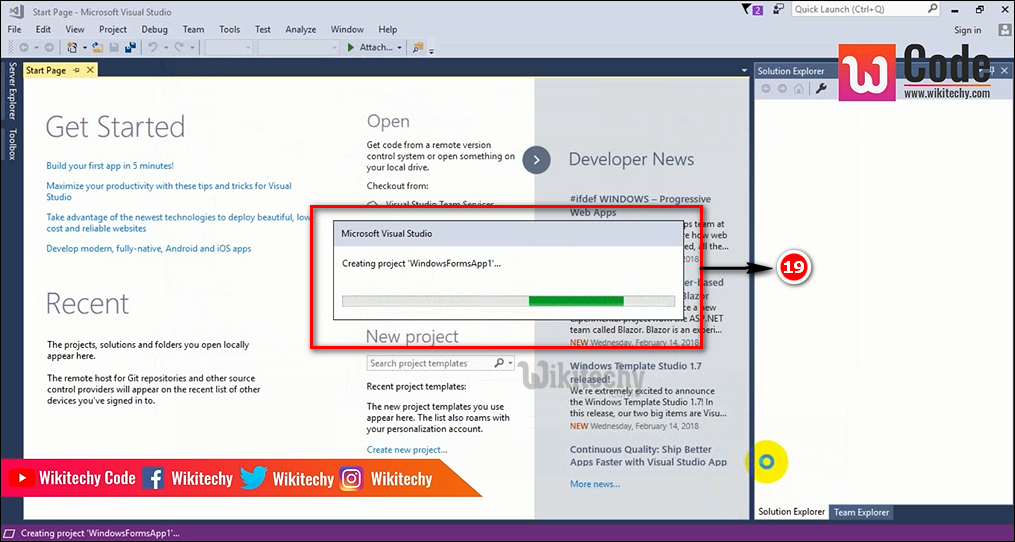Open the Search project templates dropdown arrow
Screen dimensions: 1015x542
(510, 363)
